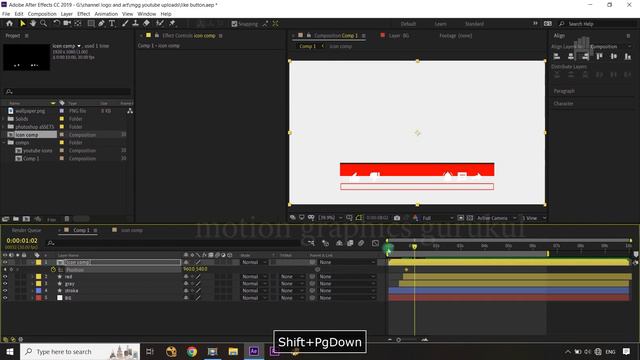Screen dimensions: 640x360
Task: Select the Standard workspace
Action: click(474, 24)
